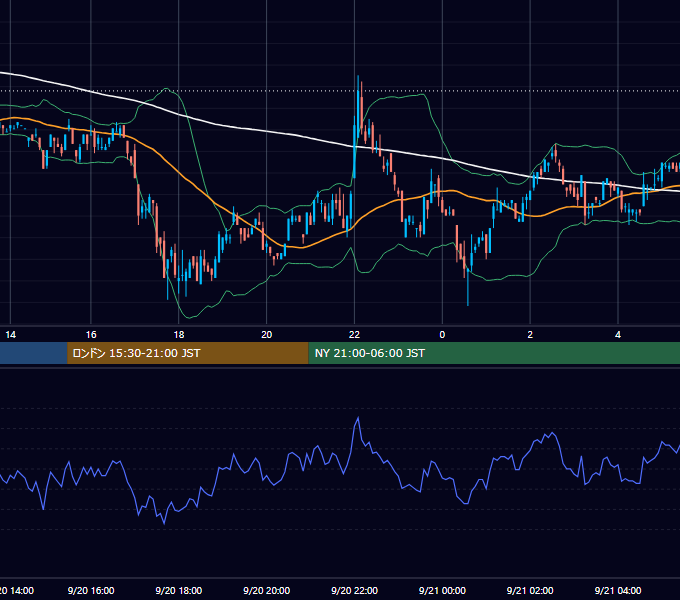The image size is (680, 600).
Task: Click the 9/20 20:00 date label
Action: [266, 590]
